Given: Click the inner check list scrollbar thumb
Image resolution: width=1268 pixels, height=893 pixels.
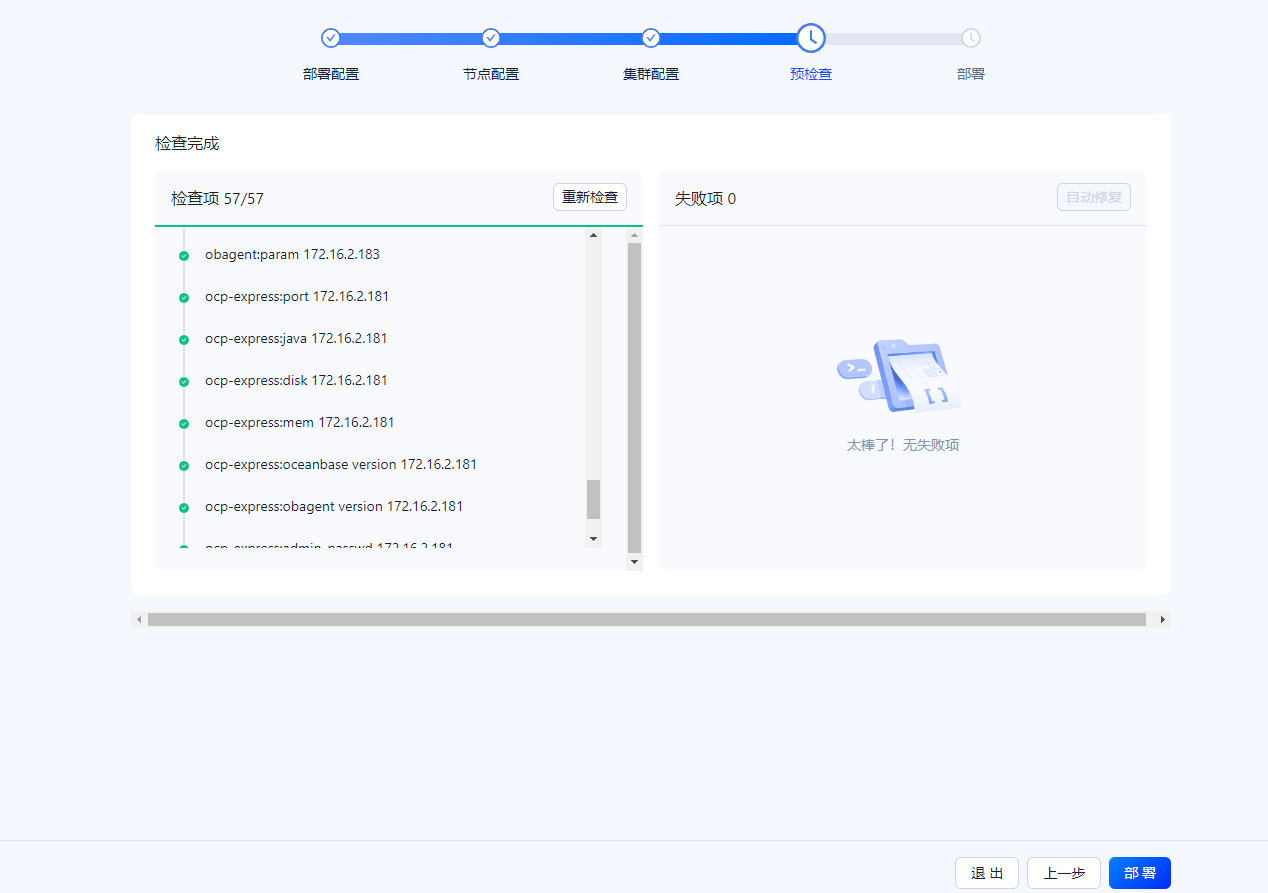Looking at the screenshot, I should pos(593,499).
